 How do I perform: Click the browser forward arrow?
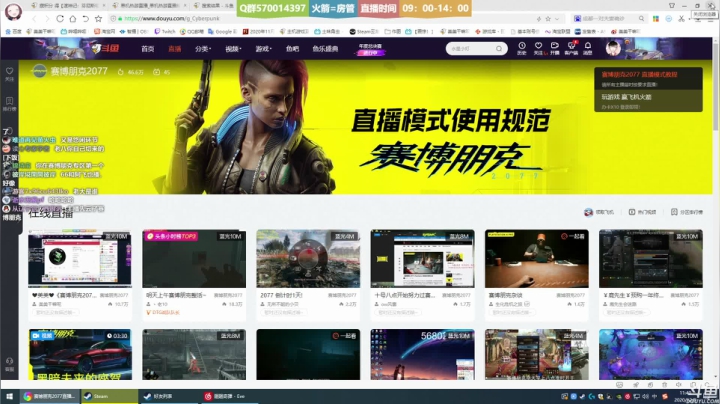coord(47,19)
